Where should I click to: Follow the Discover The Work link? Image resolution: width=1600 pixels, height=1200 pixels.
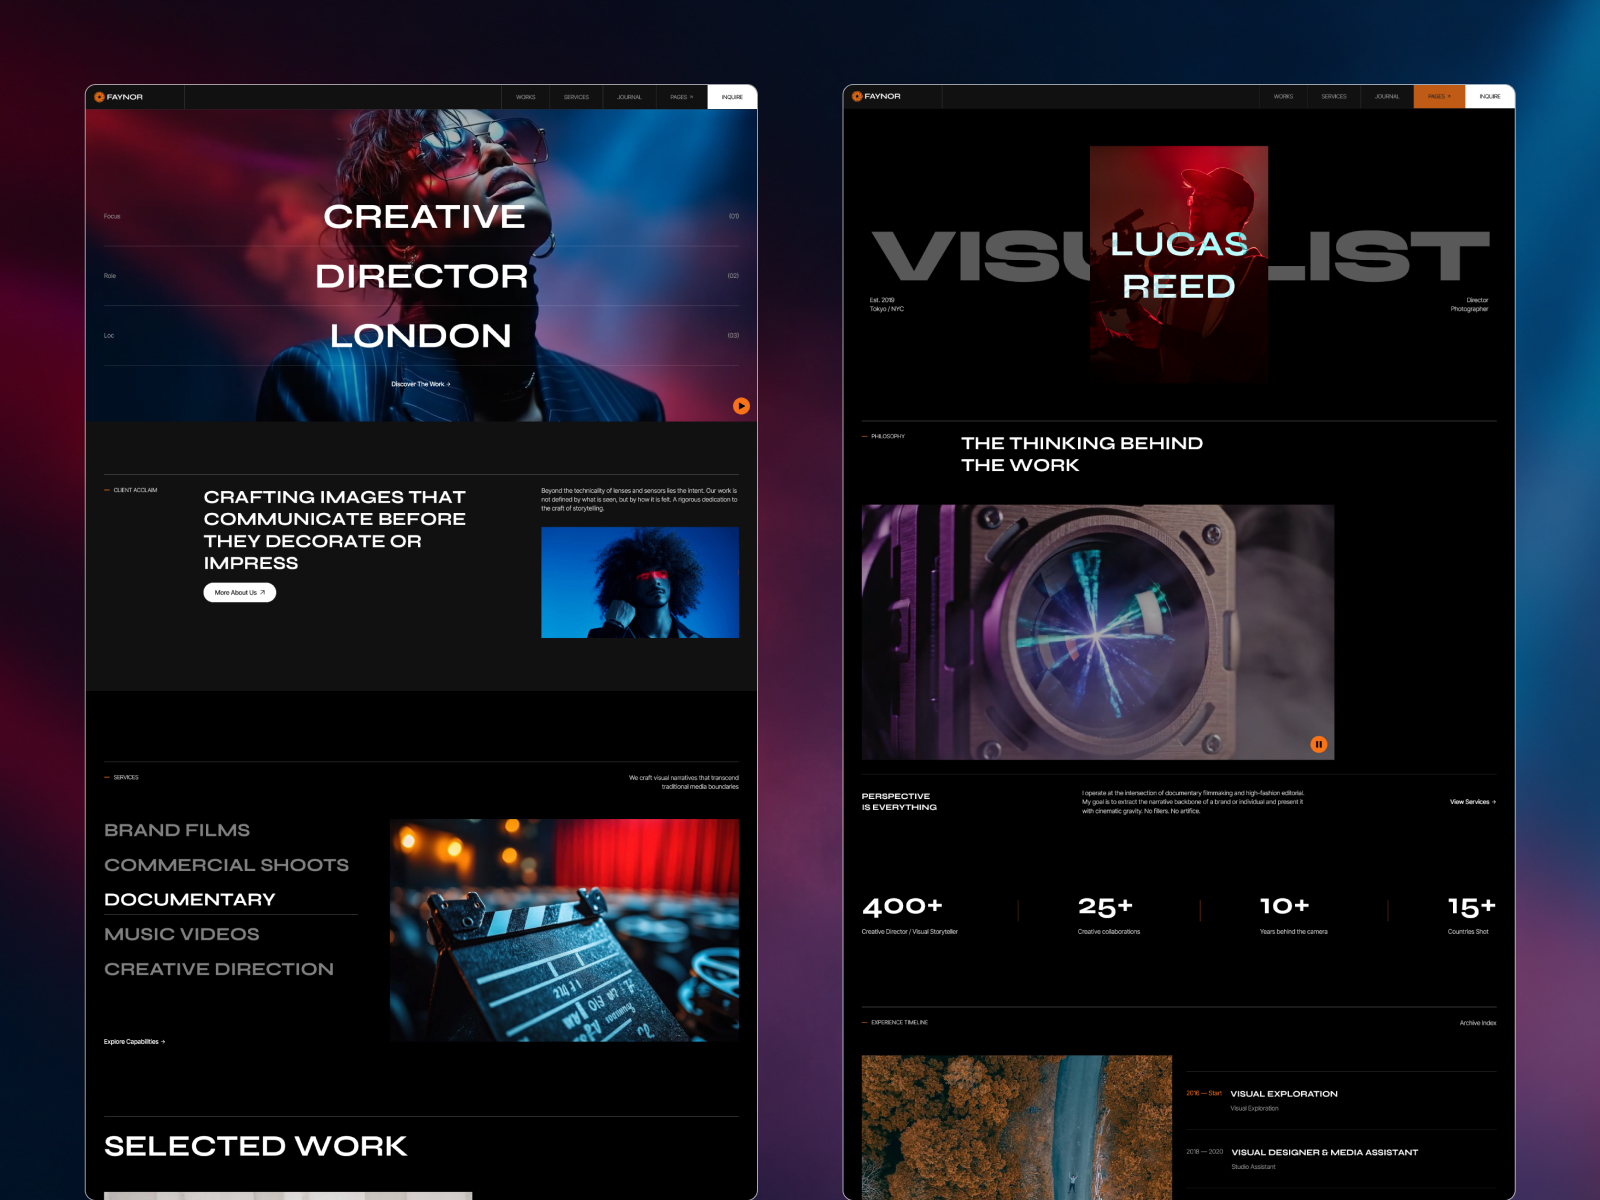click(x=421, y=384)
